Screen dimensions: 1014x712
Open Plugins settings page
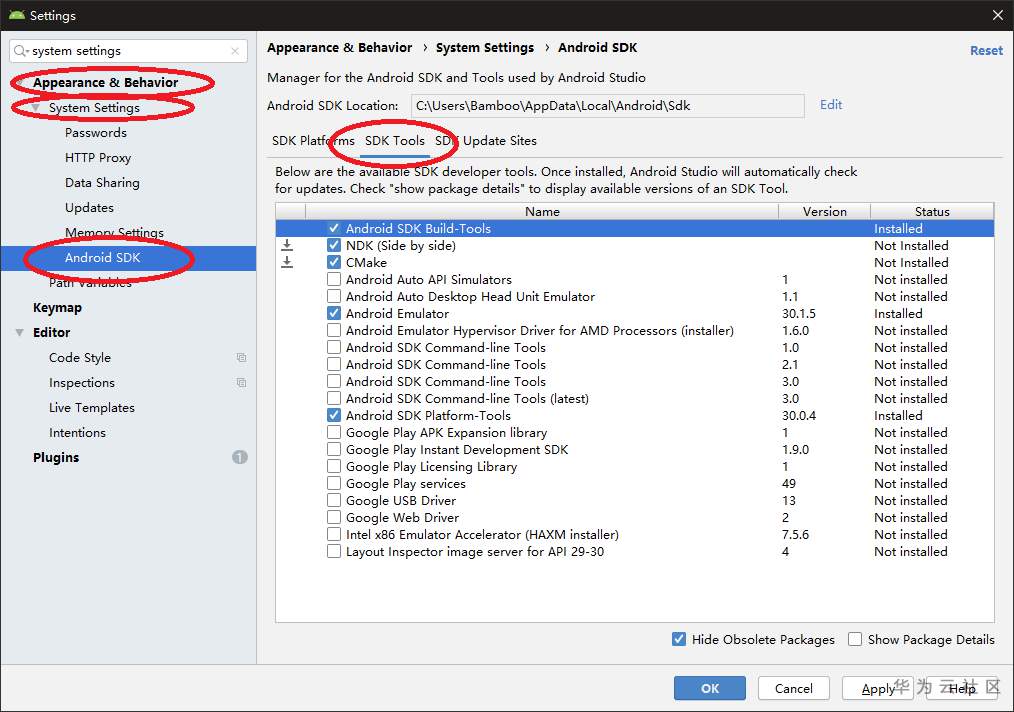56,458
